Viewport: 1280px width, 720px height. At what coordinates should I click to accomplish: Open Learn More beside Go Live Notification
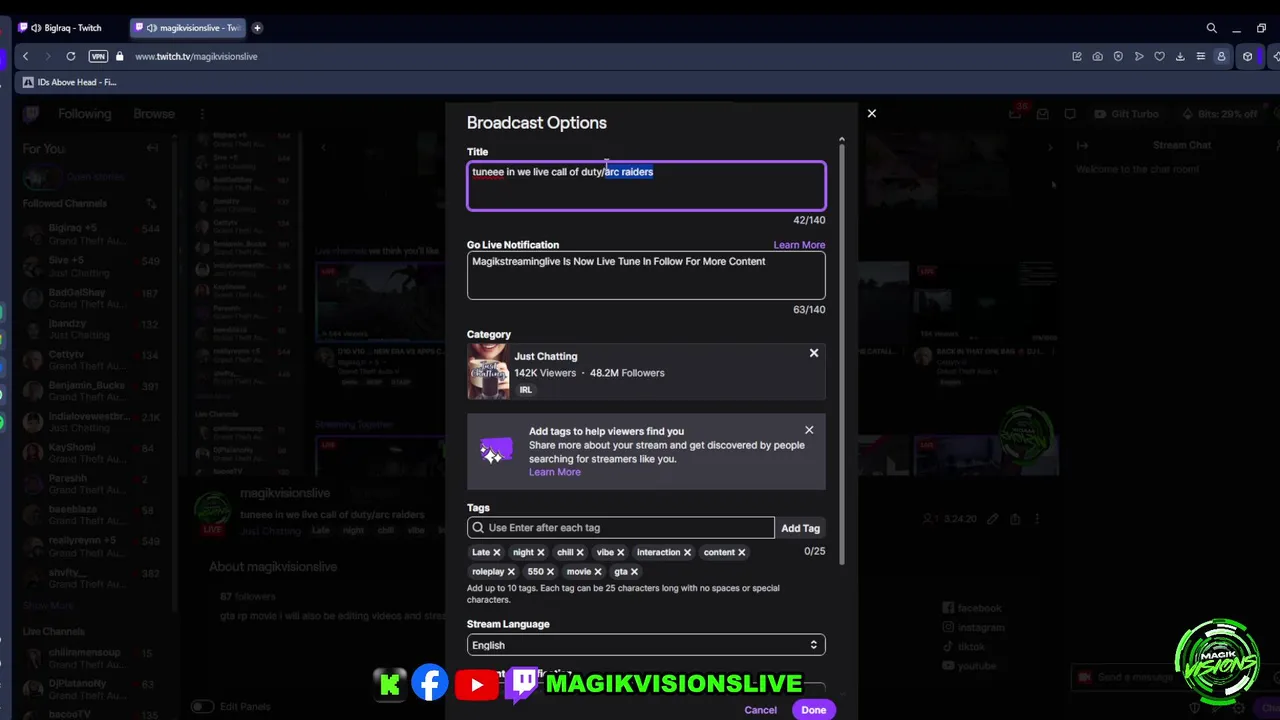(799, 245)
